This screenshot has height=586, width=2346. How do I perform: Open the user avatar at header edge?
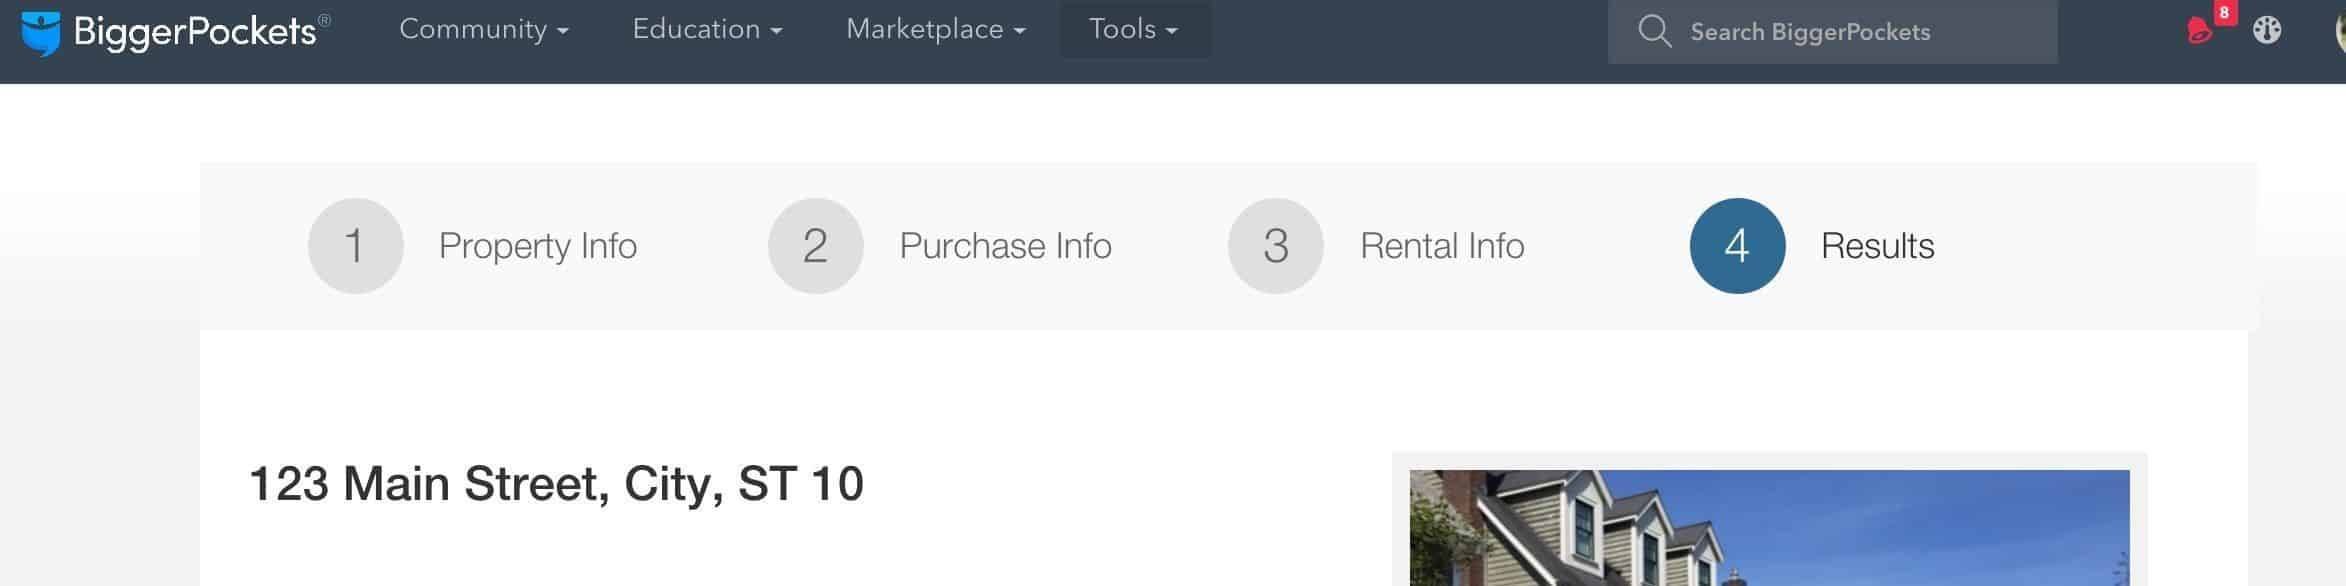(x=2340, y=30)
